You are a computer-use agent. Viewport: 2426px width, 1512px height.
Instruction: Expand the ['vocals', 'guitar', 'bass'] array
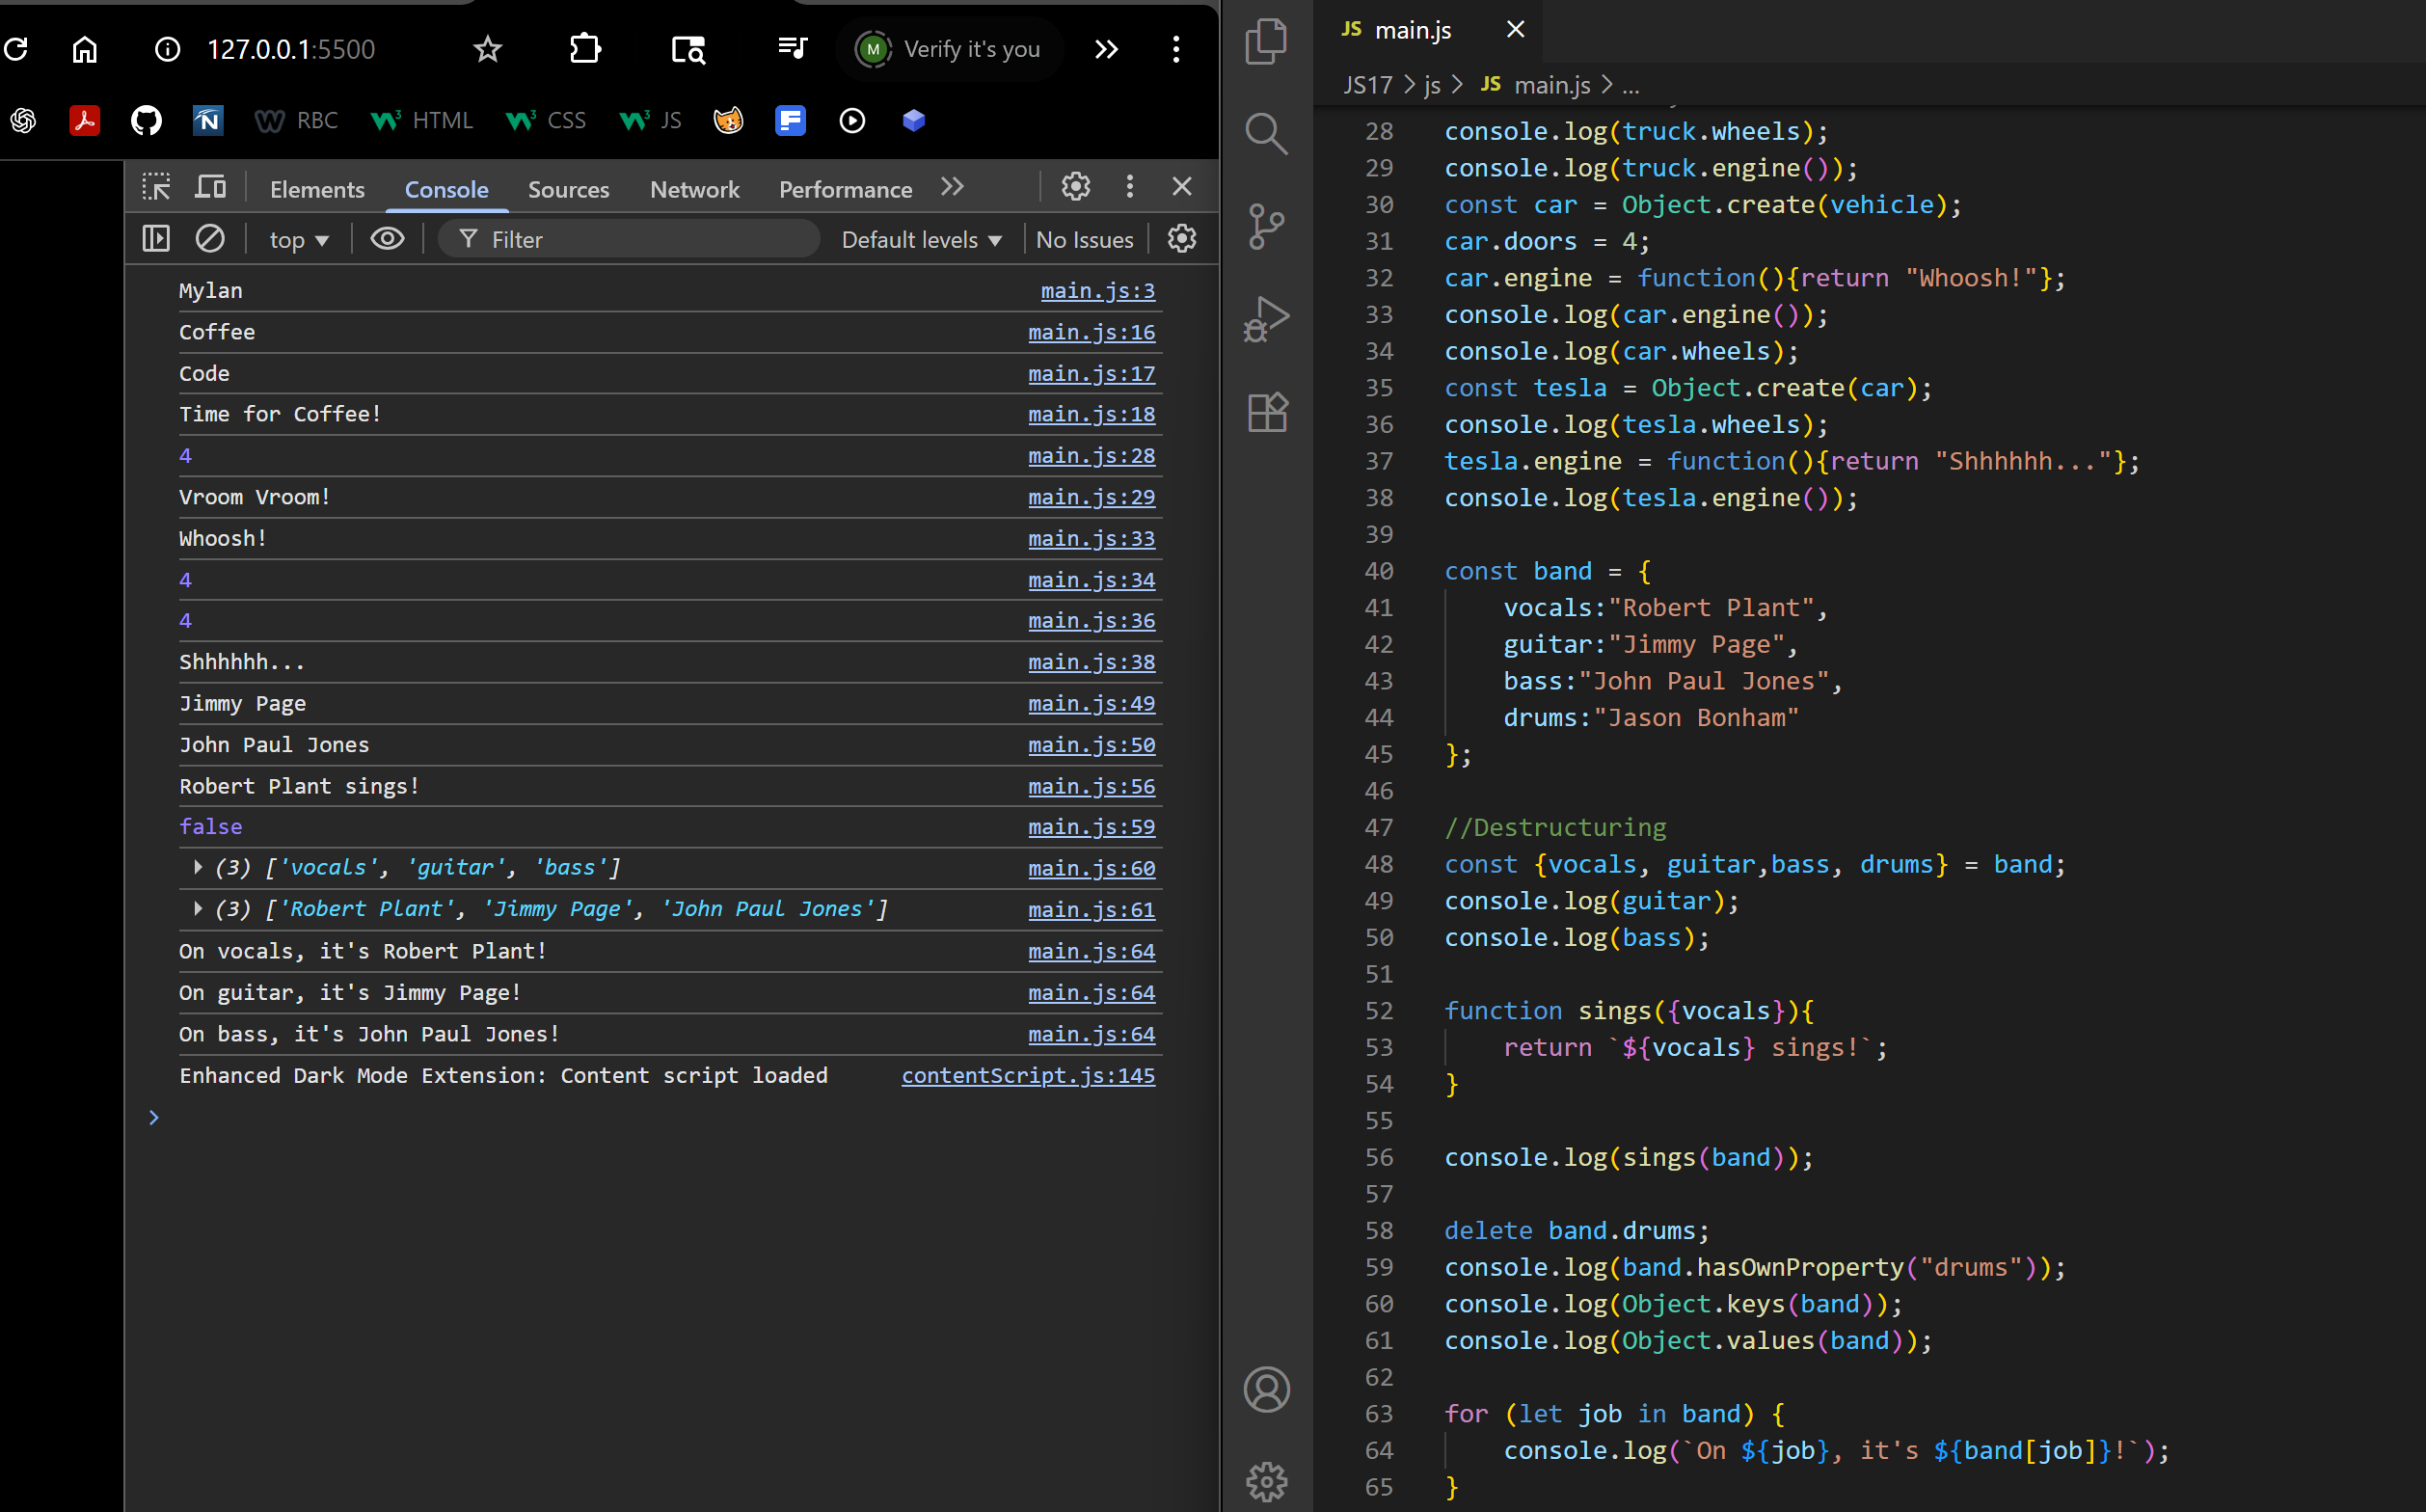[x=198, y=867]
